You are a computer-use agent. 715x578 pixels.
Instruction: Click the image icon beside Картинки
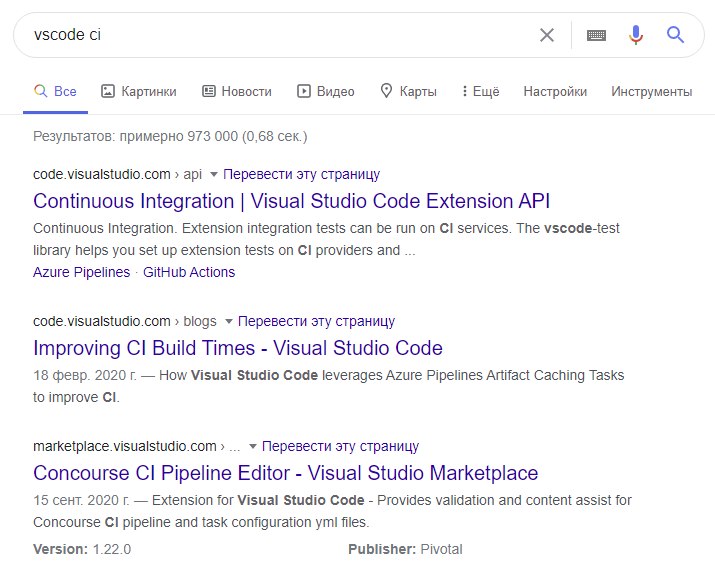point(108,91)
